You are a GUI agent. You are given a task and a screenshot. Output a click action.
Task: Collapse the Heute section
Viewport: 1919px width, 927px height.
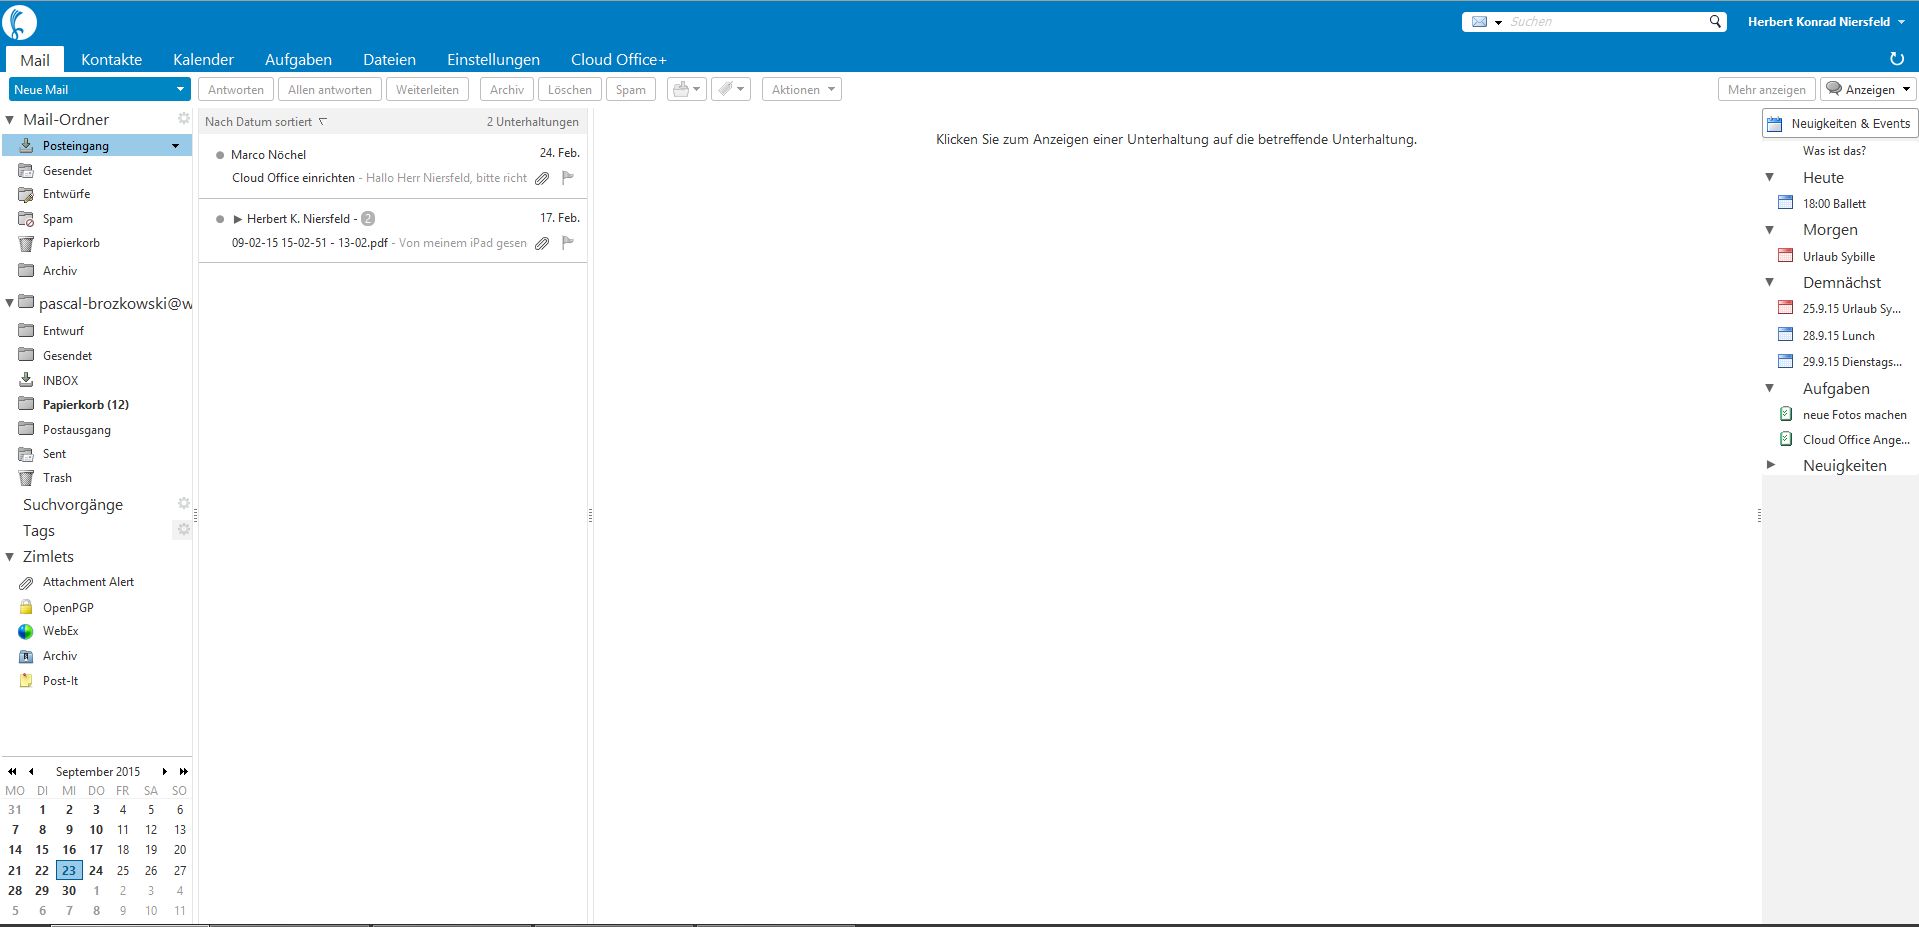[1770, 177]
